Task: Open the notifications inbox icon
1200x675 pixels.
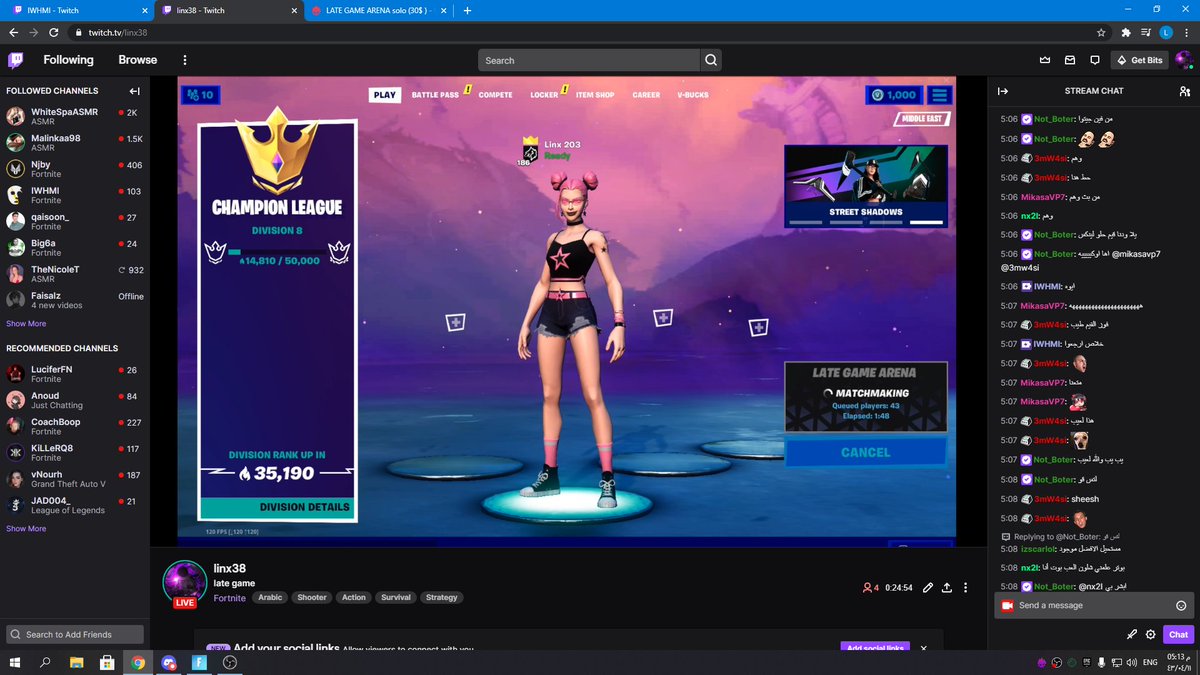Action: coord(1069,60)
